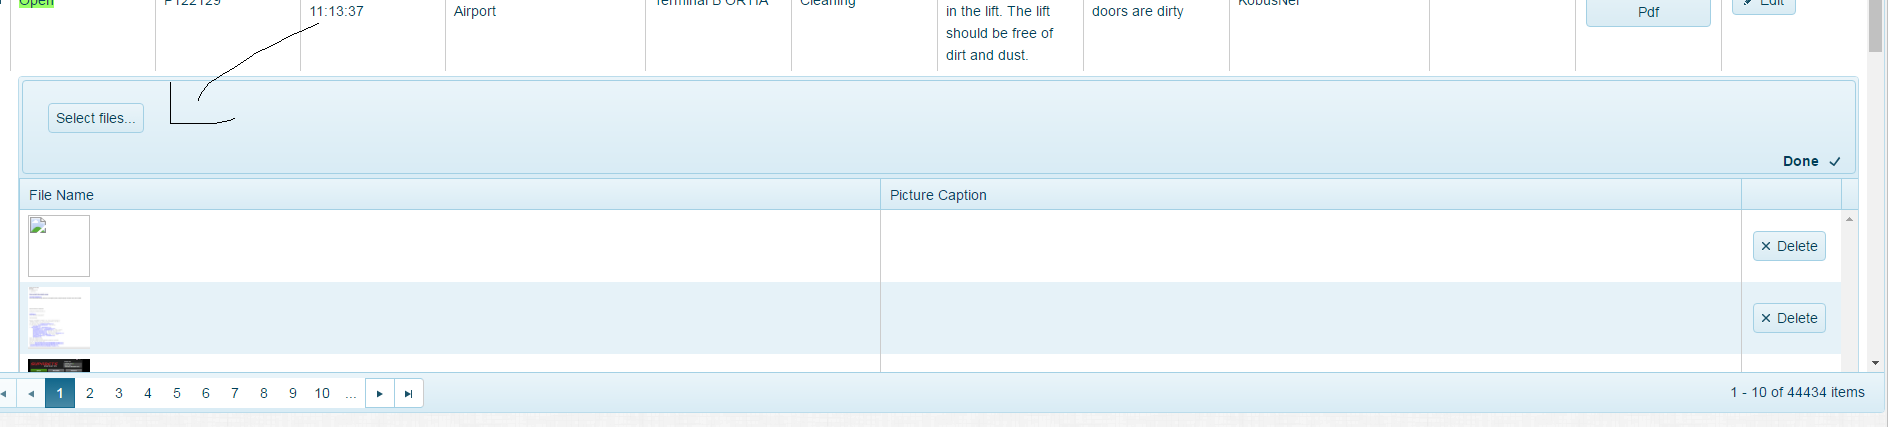
Task: Sort by Picture Caption column header
Action: click(938, 195)
